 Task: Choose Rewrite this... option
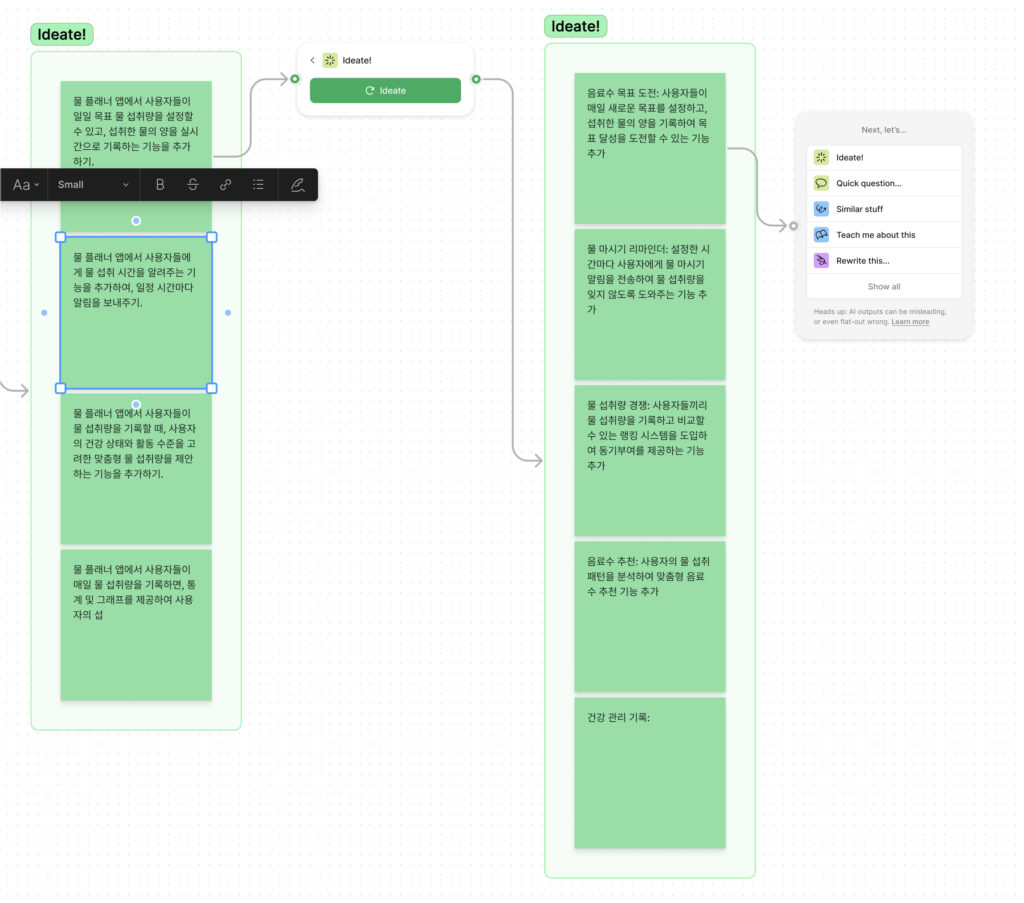pos(884,261)
